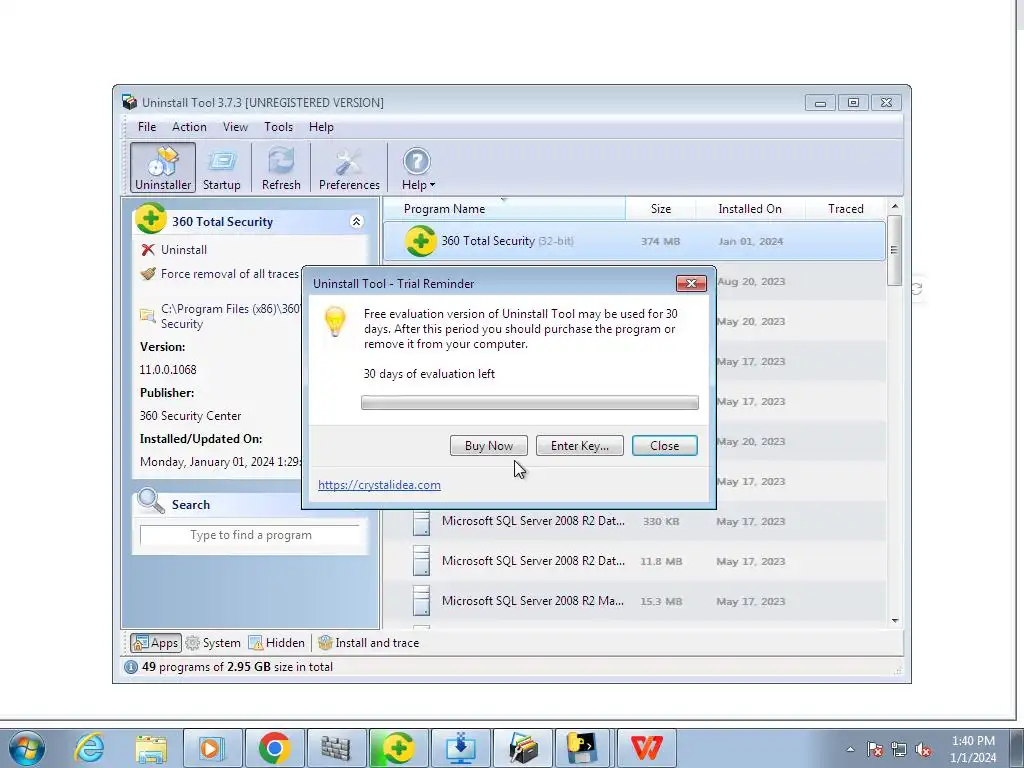
Task: Open the download installer taskbar icon
Action: point(460,748)
